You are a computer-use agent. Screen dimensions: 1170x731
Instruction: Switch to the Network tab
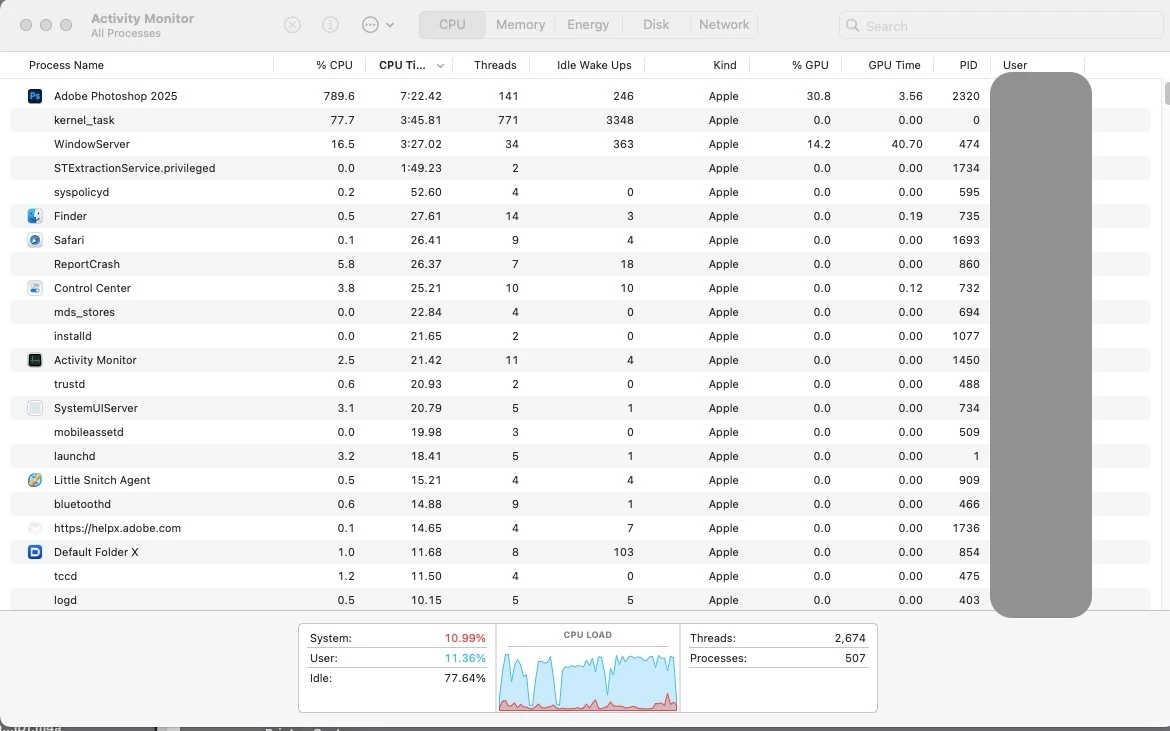tap(724, 25)
